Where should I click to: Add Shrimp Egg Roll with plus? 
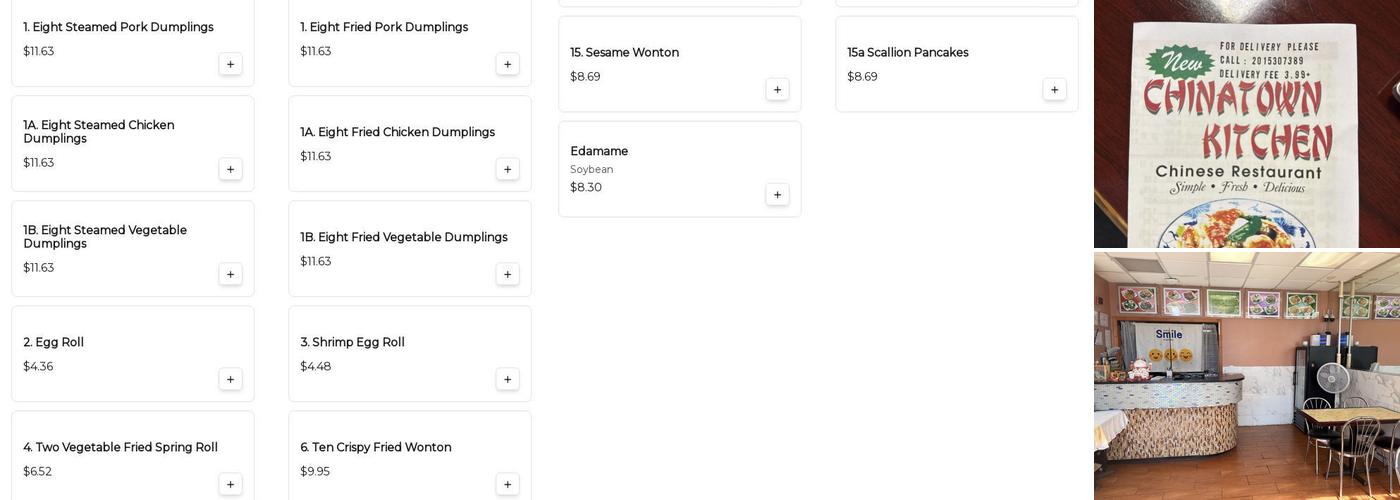click(x=507, y=380)
